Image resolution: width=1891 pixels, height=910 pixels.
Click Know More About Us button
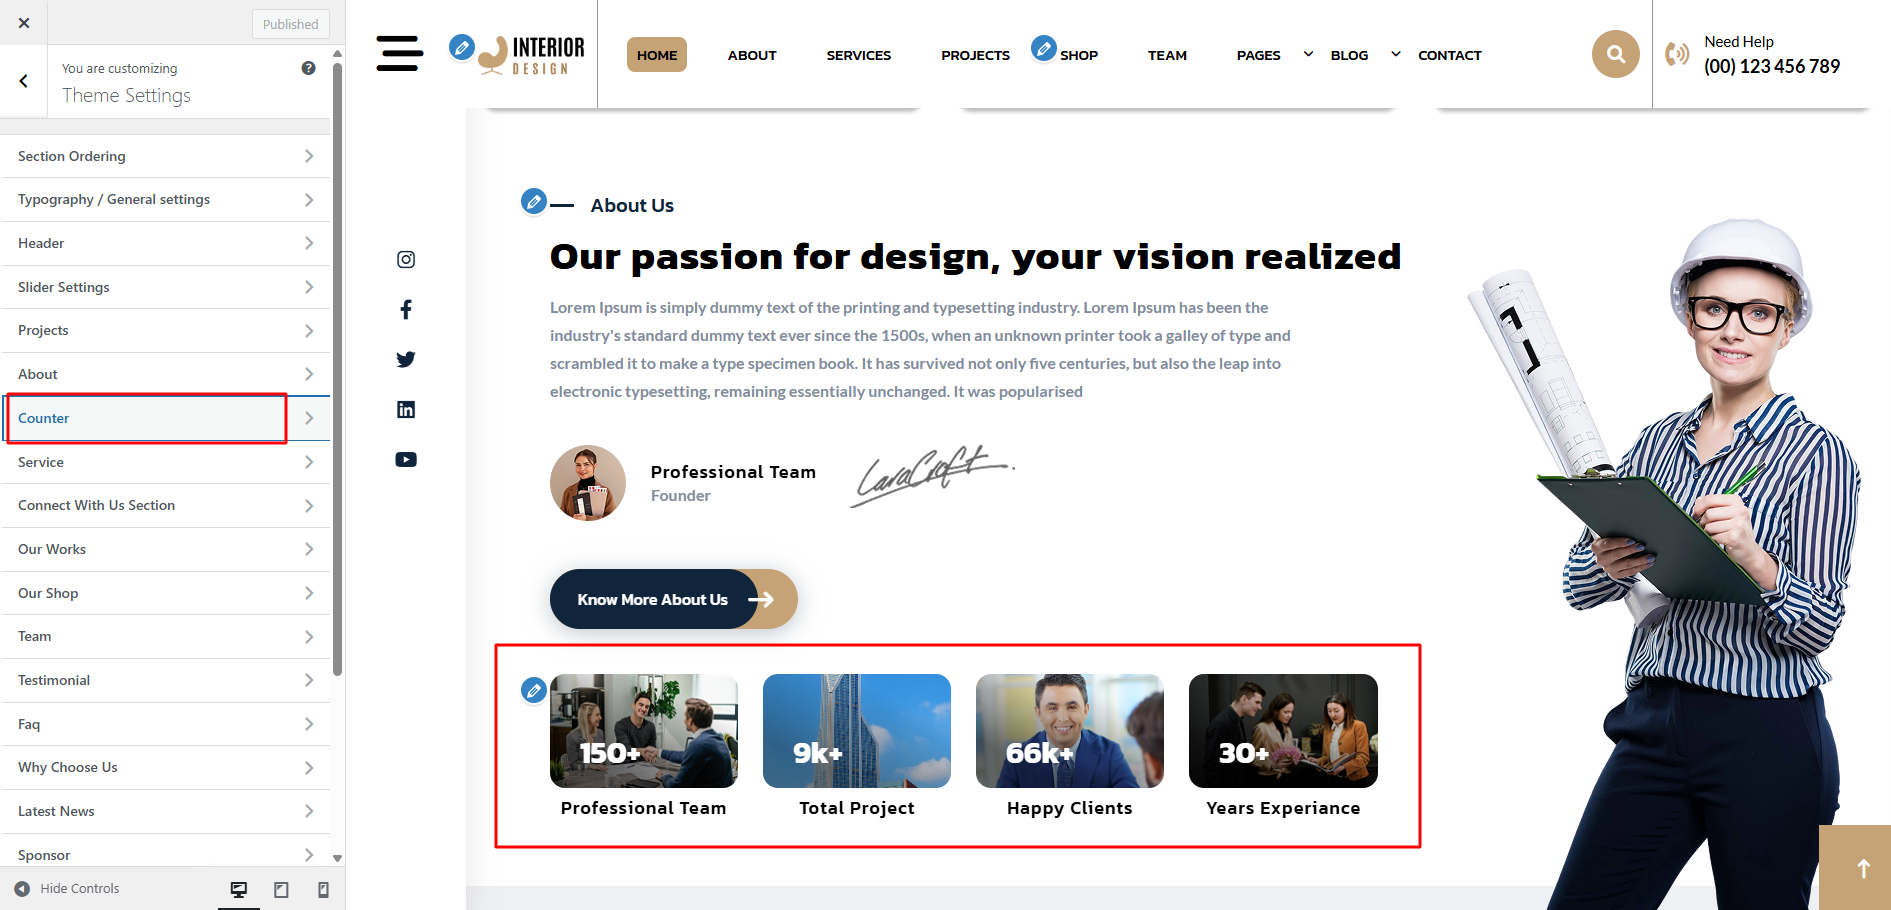pyautogui.click(x=673, y=599)
